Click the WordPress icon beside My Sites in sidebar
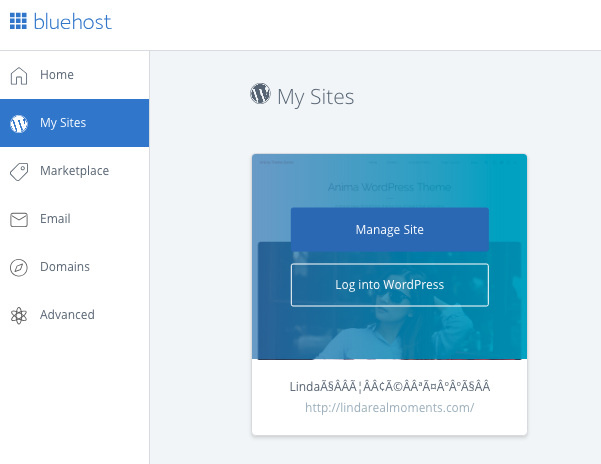 click(19, 123)
